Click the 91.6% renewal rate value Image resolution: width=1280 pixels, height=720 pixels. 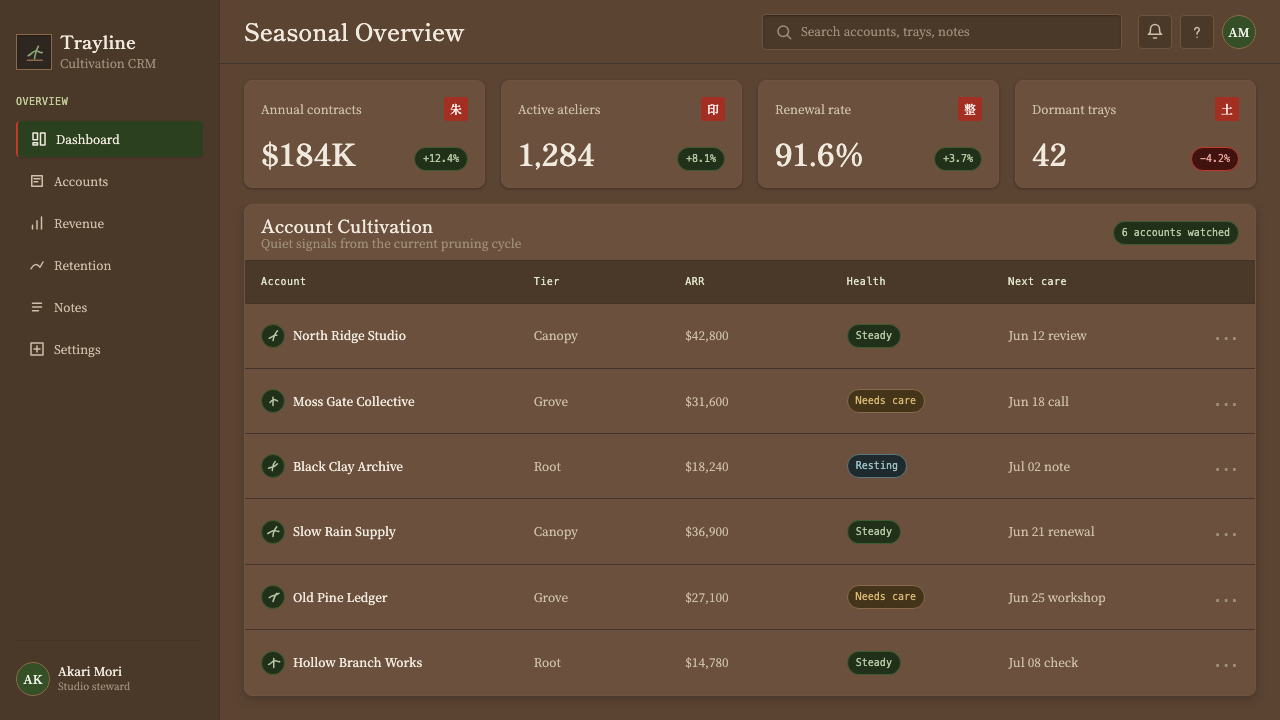tap(818, 155)
